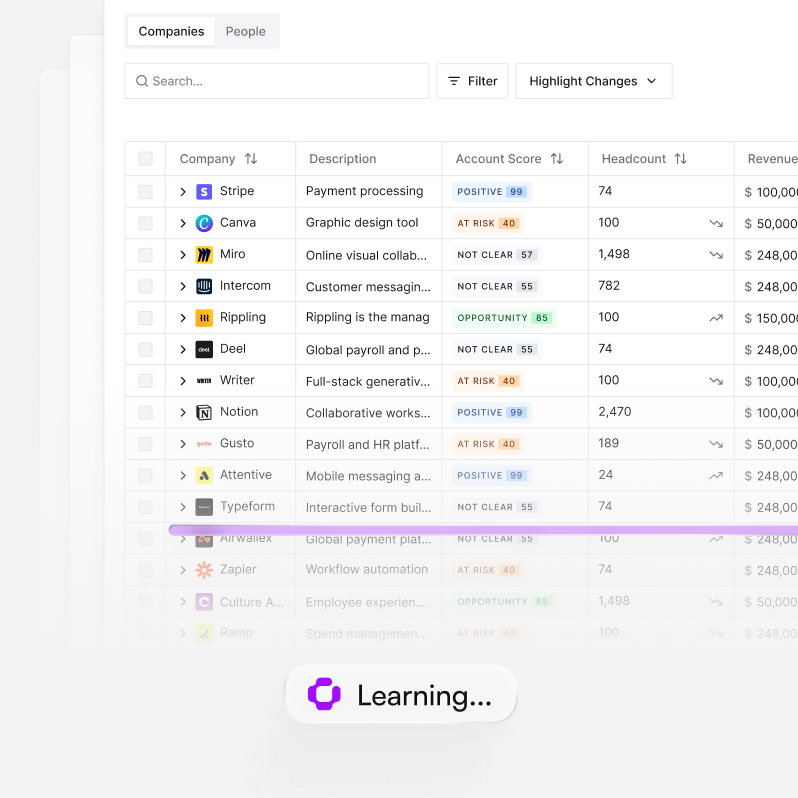This screenshot has height=798, width=798.
Task: Click the "Payment processing" description cell
Action: point(364,191)
